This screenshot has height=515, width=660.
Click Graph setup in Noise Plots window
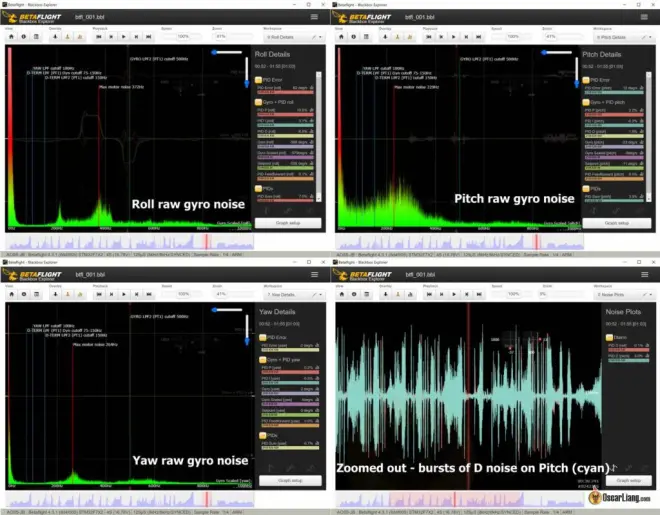[x=628, y=480]
